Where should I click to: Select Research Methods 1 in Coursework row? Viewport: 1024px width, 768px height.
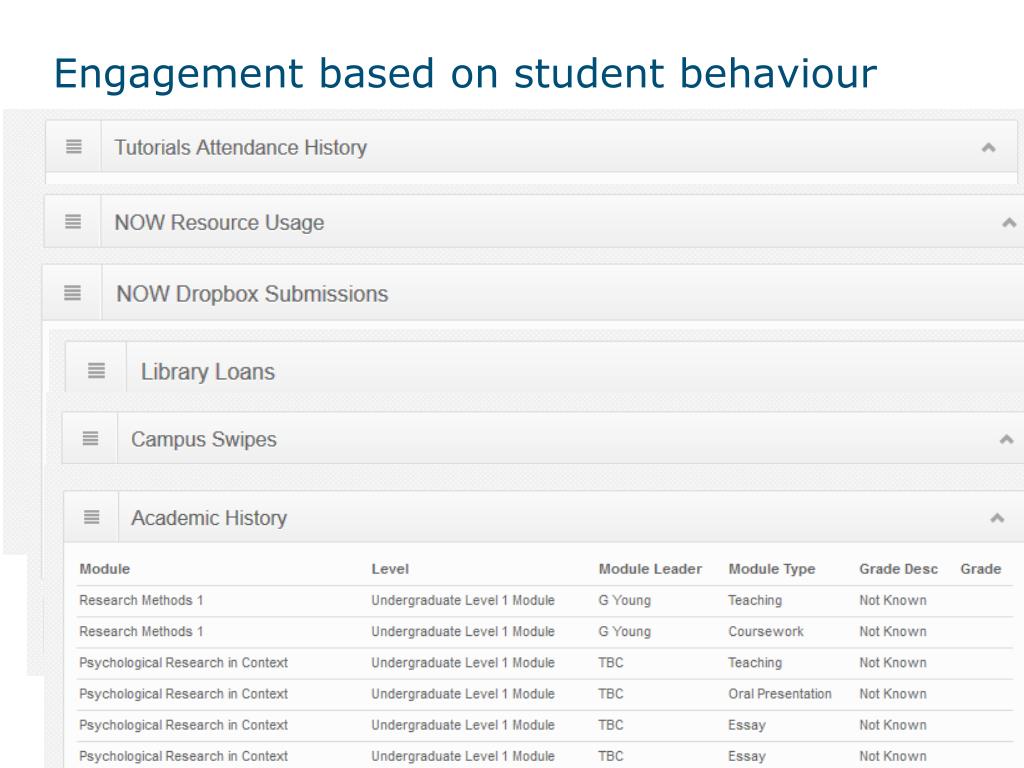pyautogui.click(x=141, y=632)
